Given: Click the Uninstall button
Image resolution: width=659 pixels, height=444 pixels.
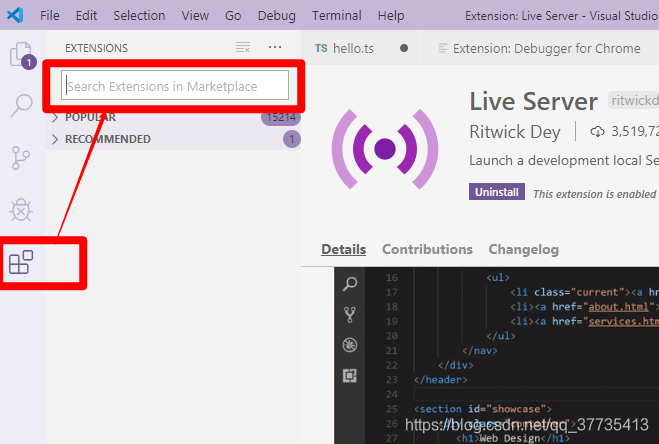Looking at the screenshot, I should coord(497,192).
